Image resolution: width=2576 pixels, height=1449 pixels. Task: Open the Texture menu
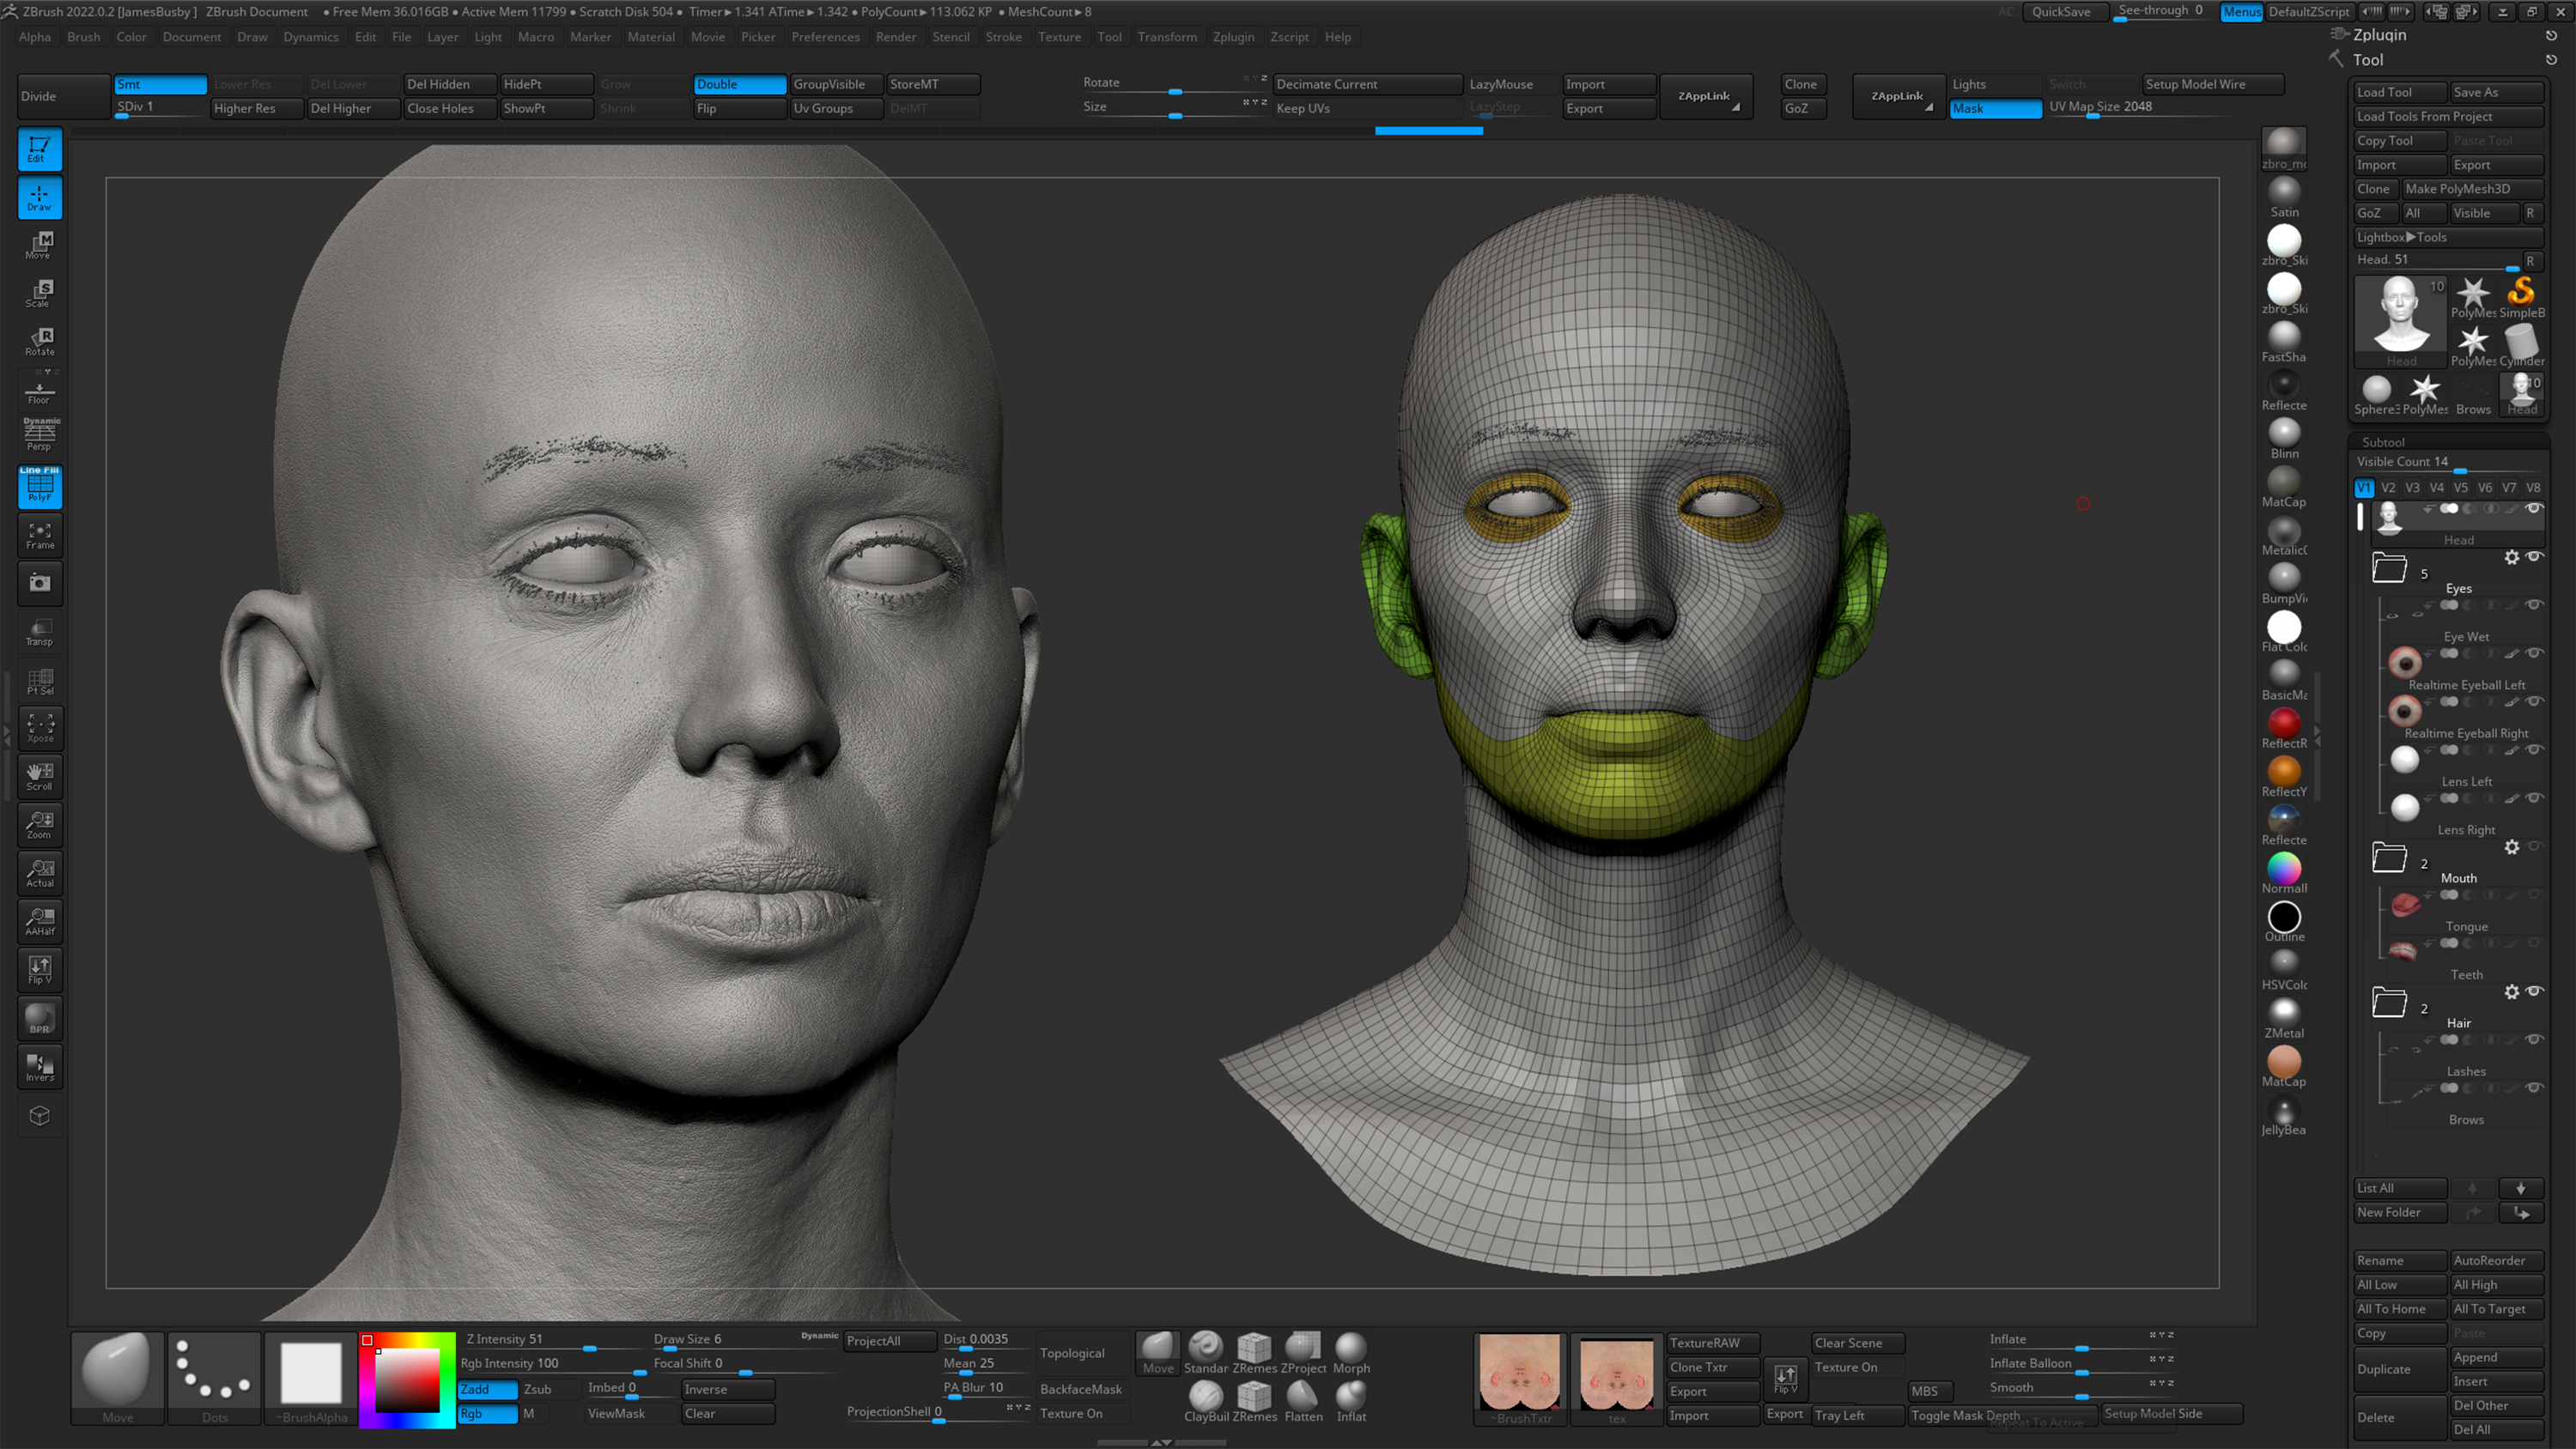(x=1059, y=37)
